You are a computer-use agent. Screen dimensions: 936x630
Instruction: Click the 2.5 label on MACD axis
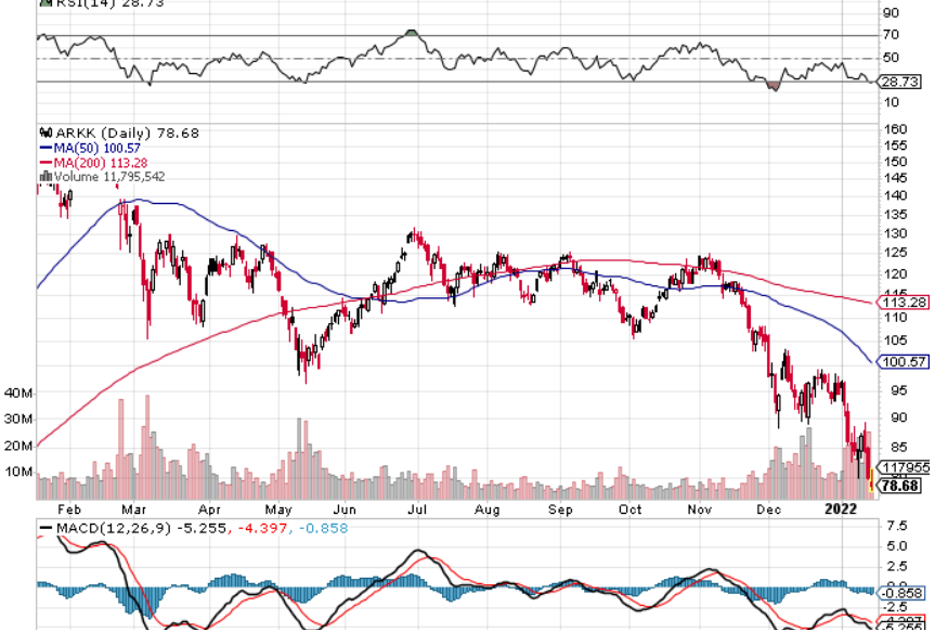click(897, 566)
